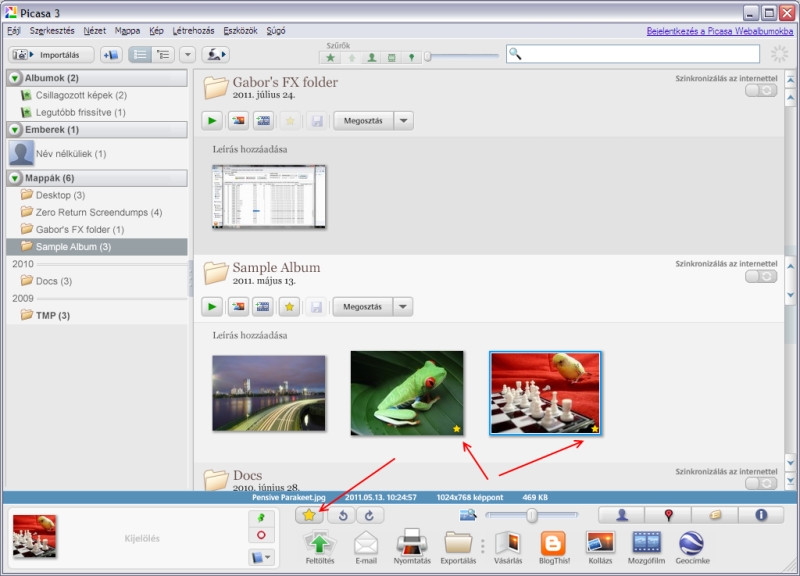
Task: Open the add-to-album dropdown in selection tray
Action: click(x=261, y=557)
